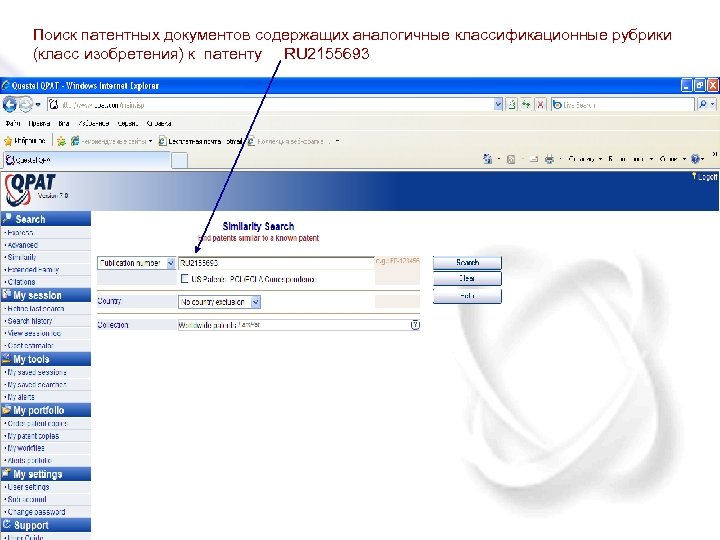Open Extended Family in sidebar
Screen dimensions: 720x540
(x=32, y=270)
